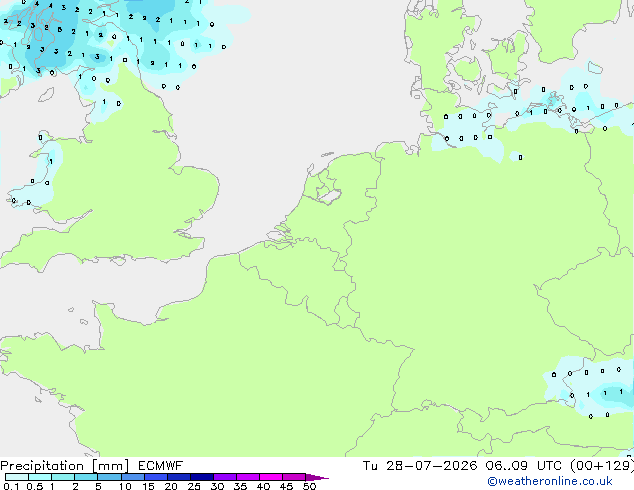Pick the 30–35 mm legend swatch
This screenshot has height=490, width=634.
click(224, 477)
